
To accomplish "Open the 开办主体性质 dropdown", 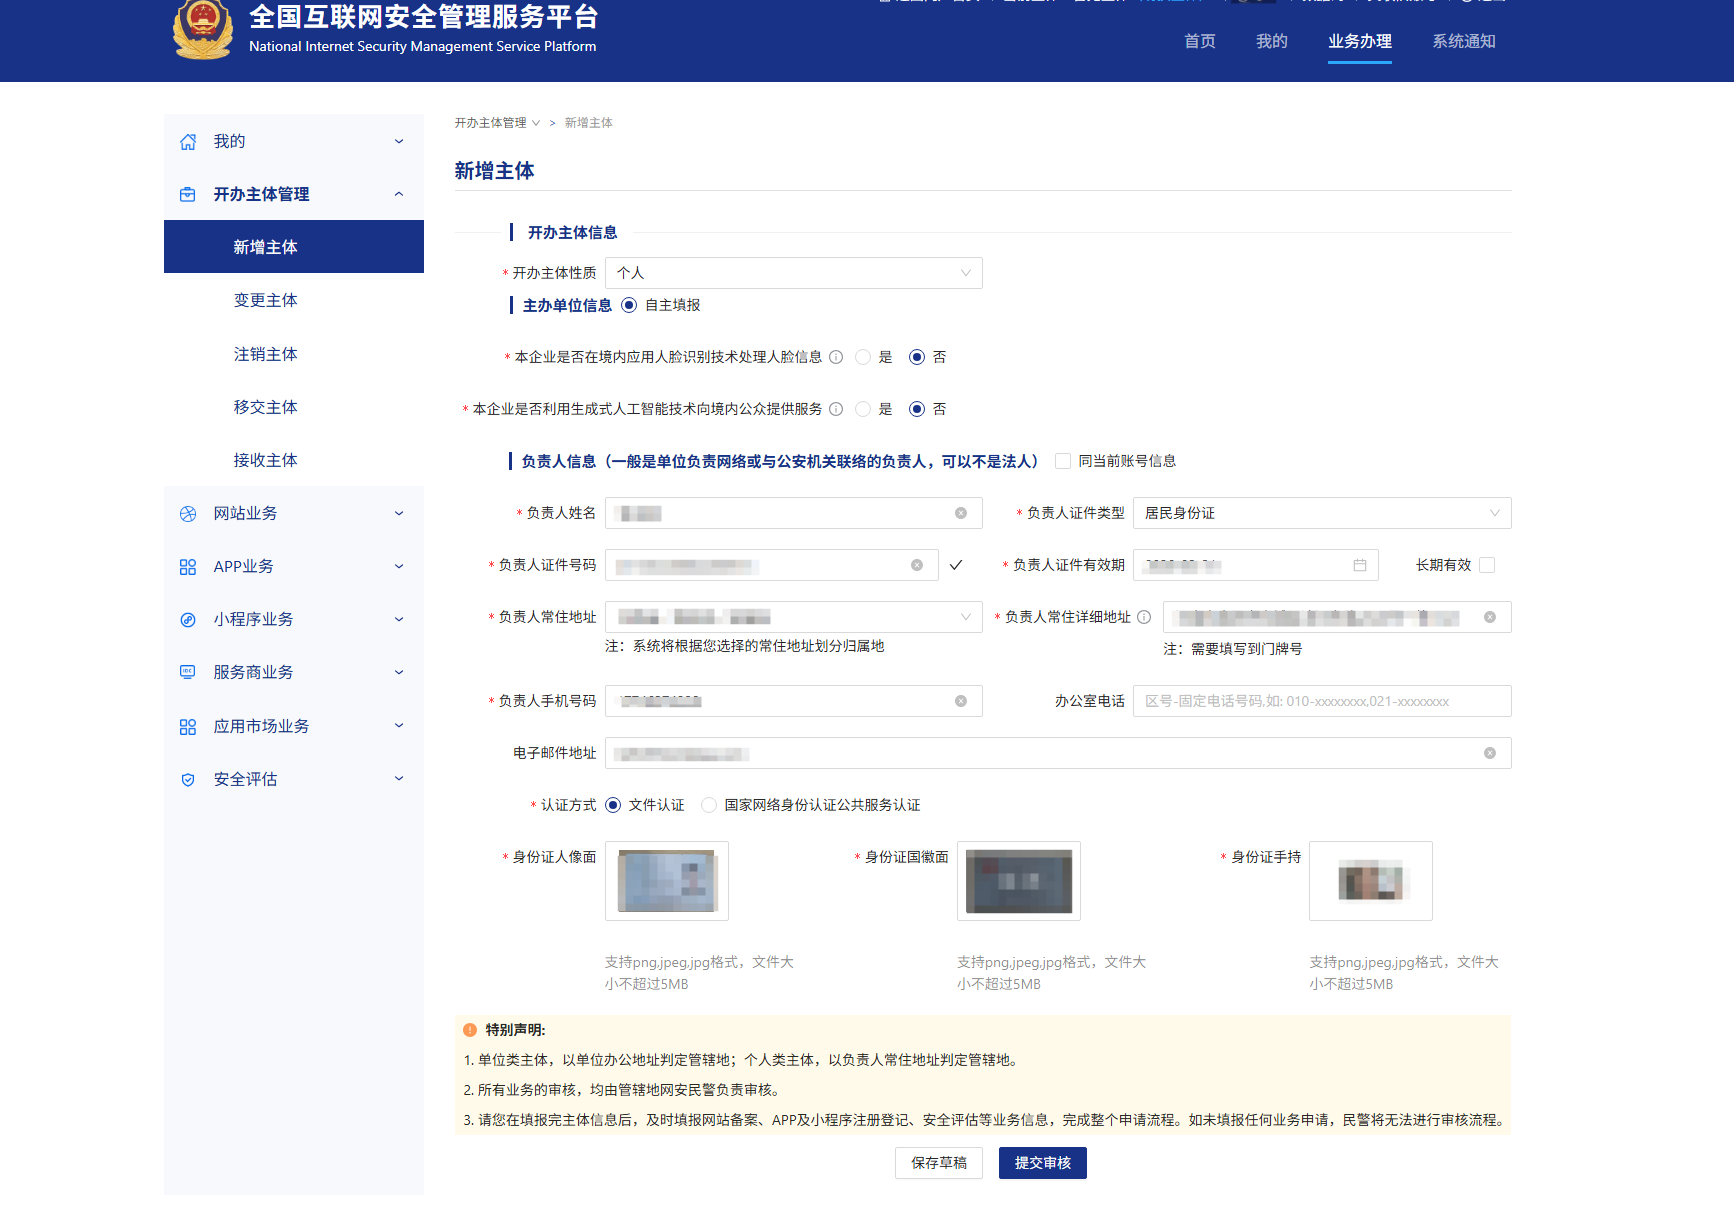I will [x=793, y=273].
